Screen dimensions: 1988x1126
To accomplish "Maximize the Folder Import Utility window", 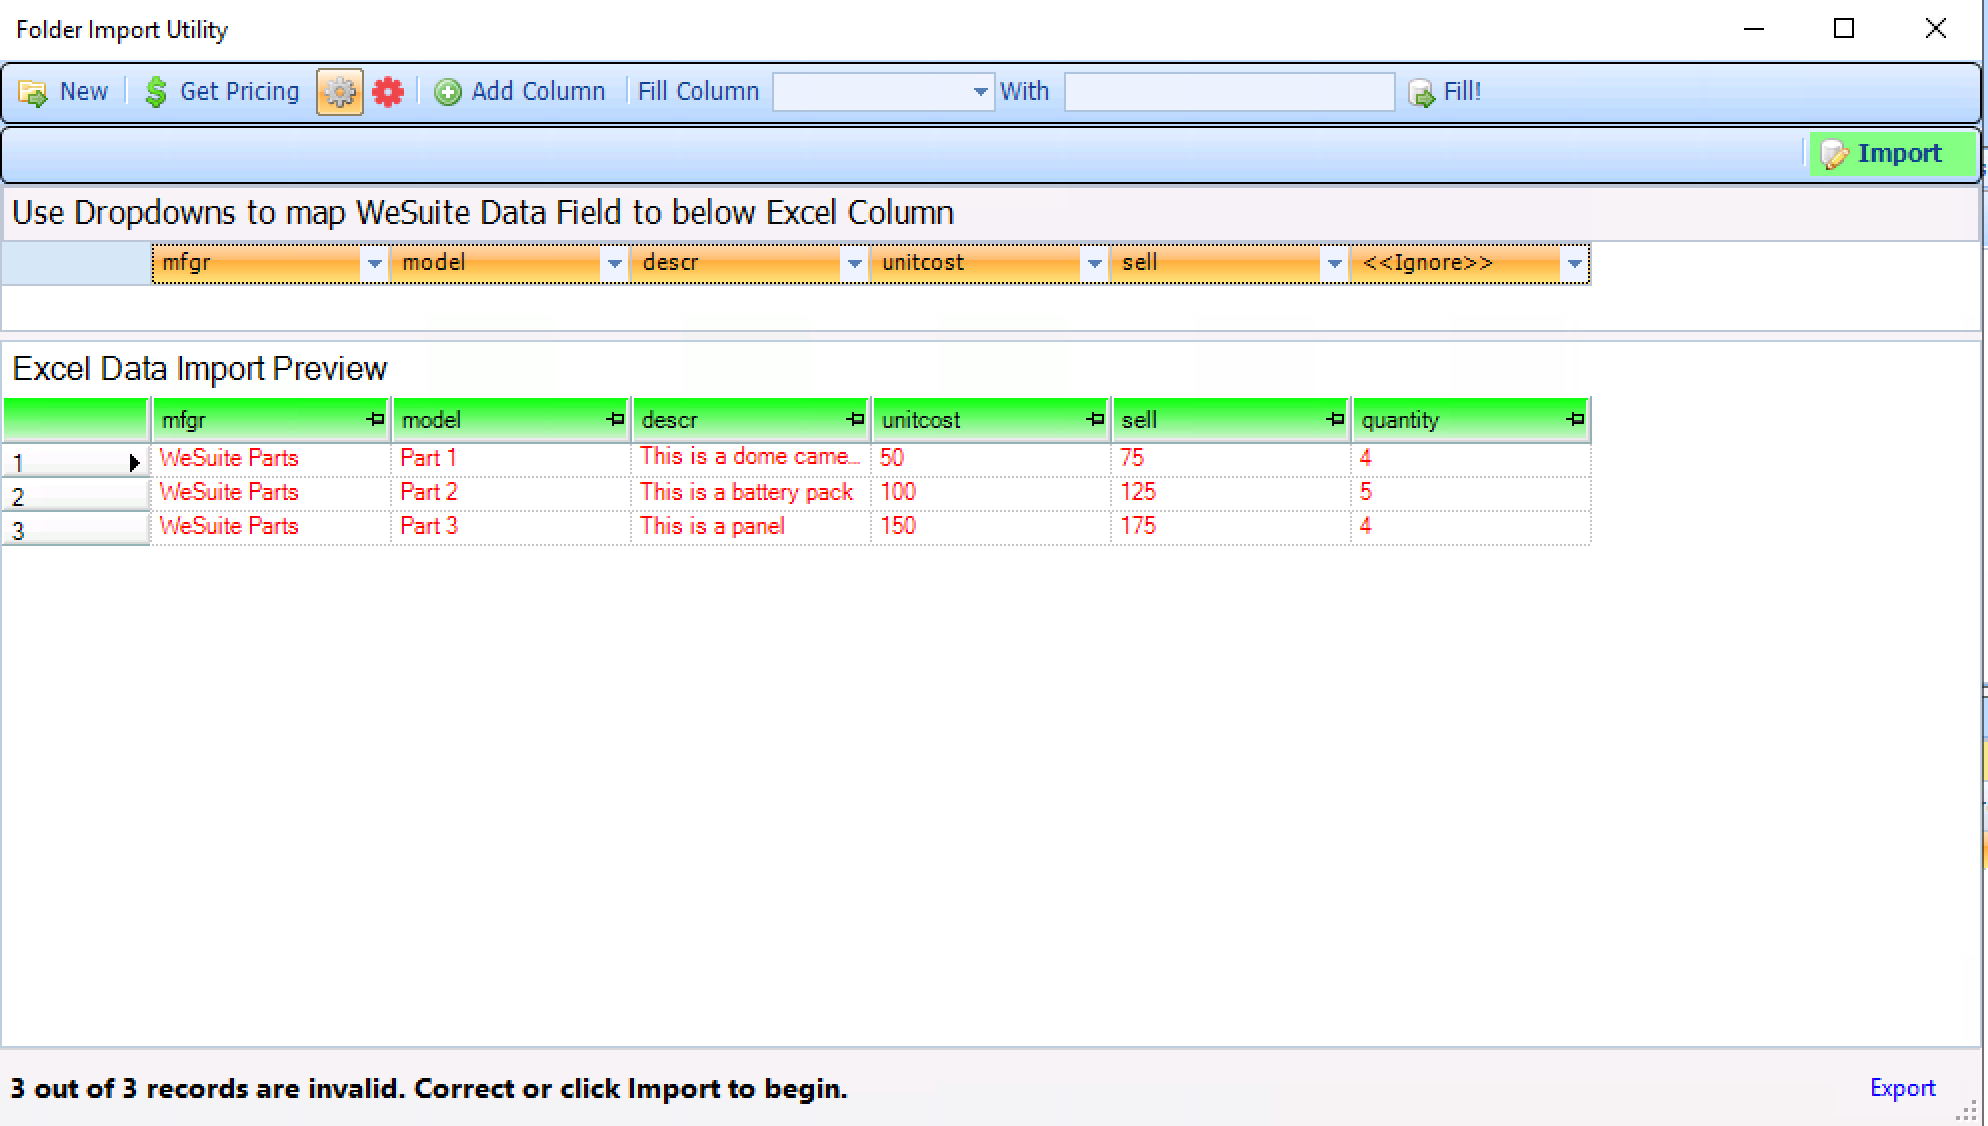I will [1844, 29].
